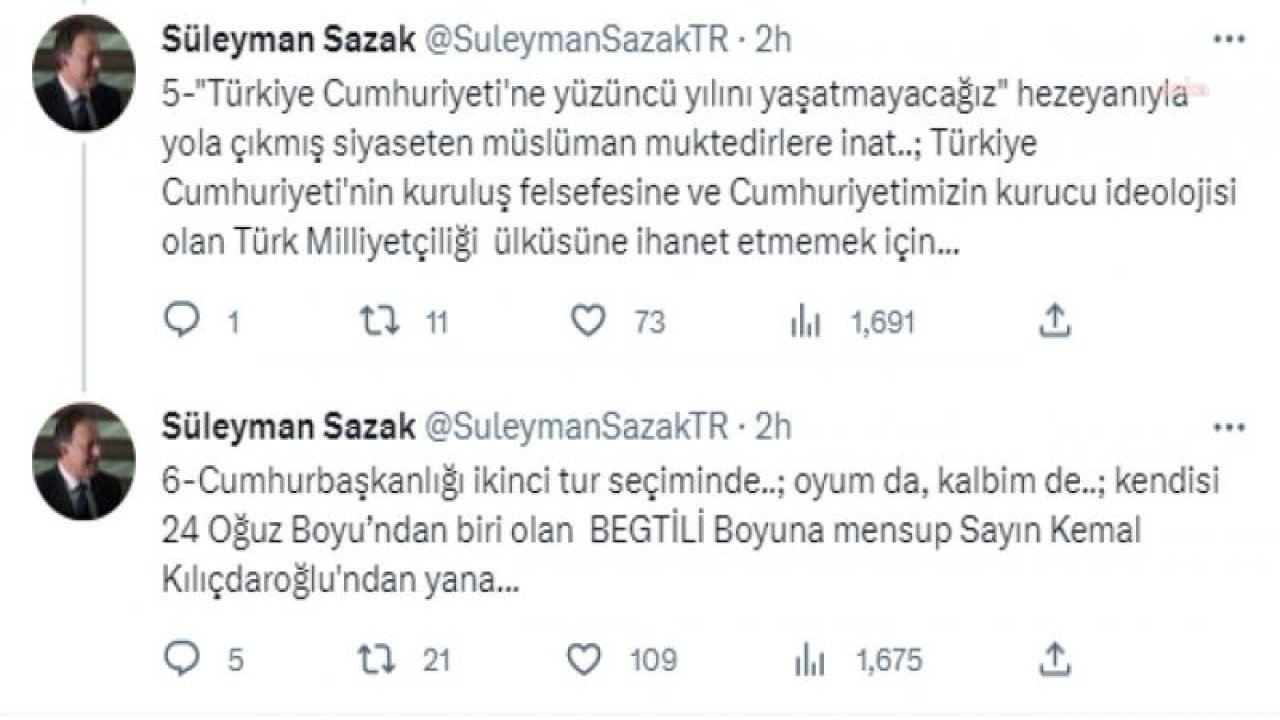Reply to the first tweet numbered 5

180,322
